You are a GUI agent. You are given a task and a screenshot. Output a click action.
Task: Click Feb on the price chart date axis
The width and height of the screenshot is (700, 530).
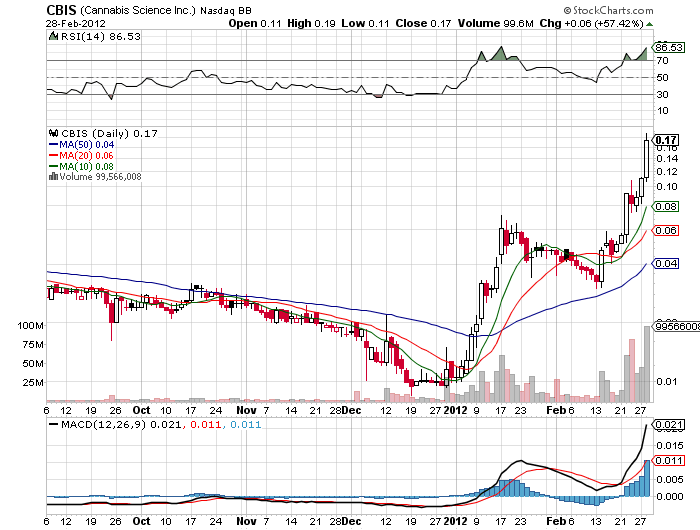(x=556, y=410)
